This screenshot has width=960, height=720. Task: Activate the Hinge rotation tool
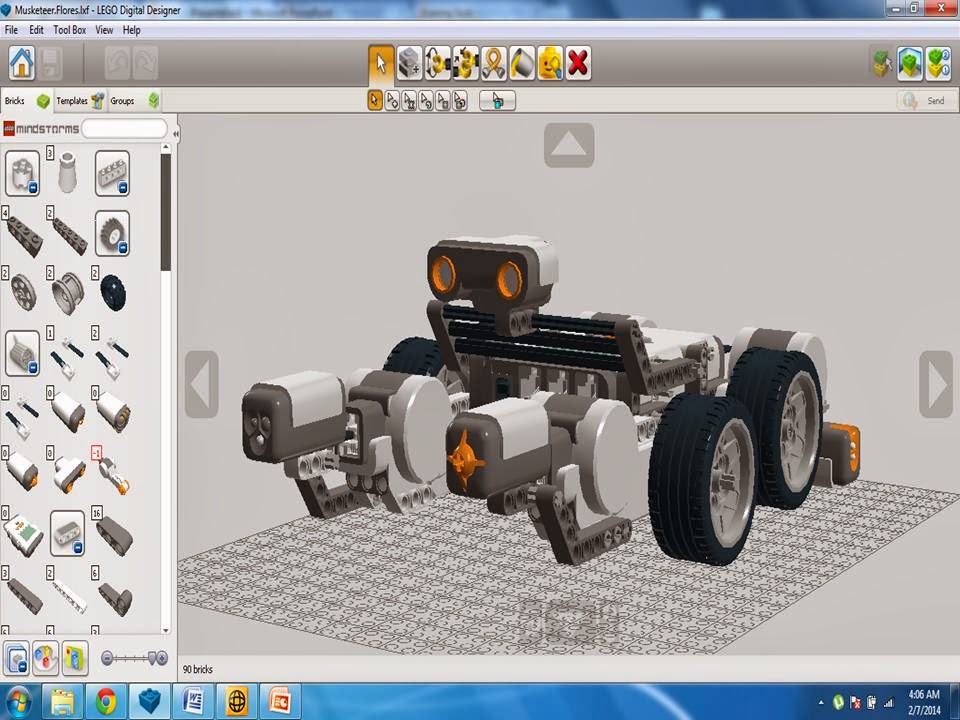pos(435,62)
